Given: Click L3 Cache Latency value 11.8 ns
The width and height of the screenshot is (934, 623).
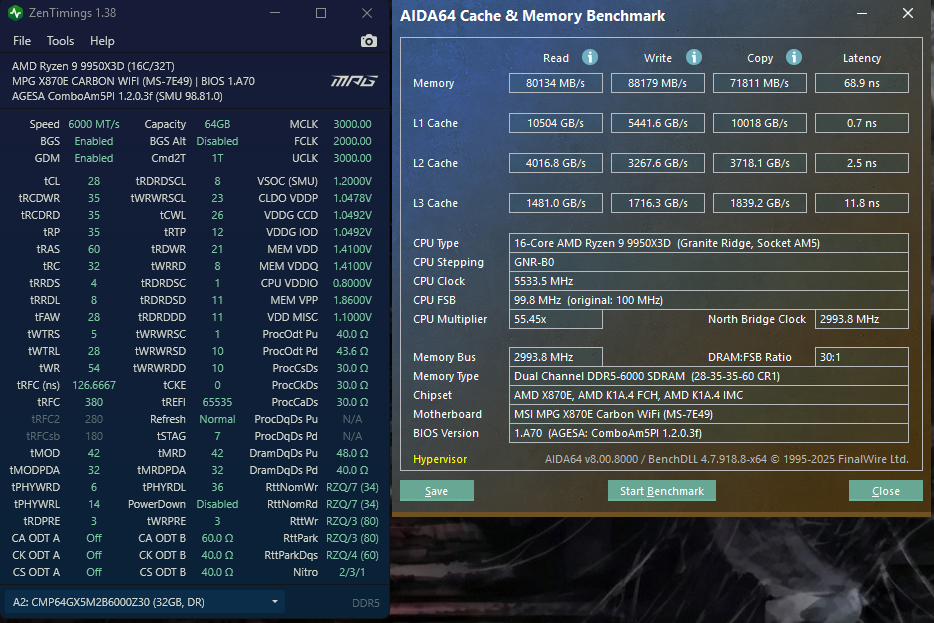Looking at the screenshot, I should pos(861,203).
